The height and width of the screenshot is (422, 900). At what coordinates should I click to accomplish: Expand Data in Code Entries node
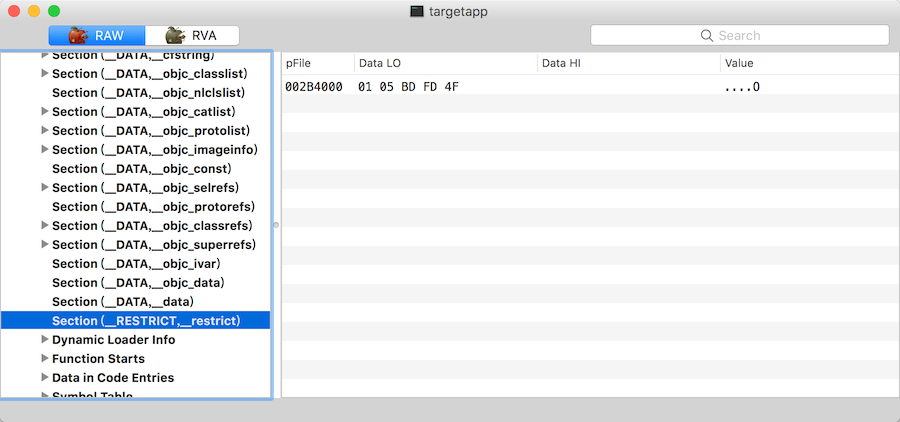pyautogui.click(x=44, y=378)
